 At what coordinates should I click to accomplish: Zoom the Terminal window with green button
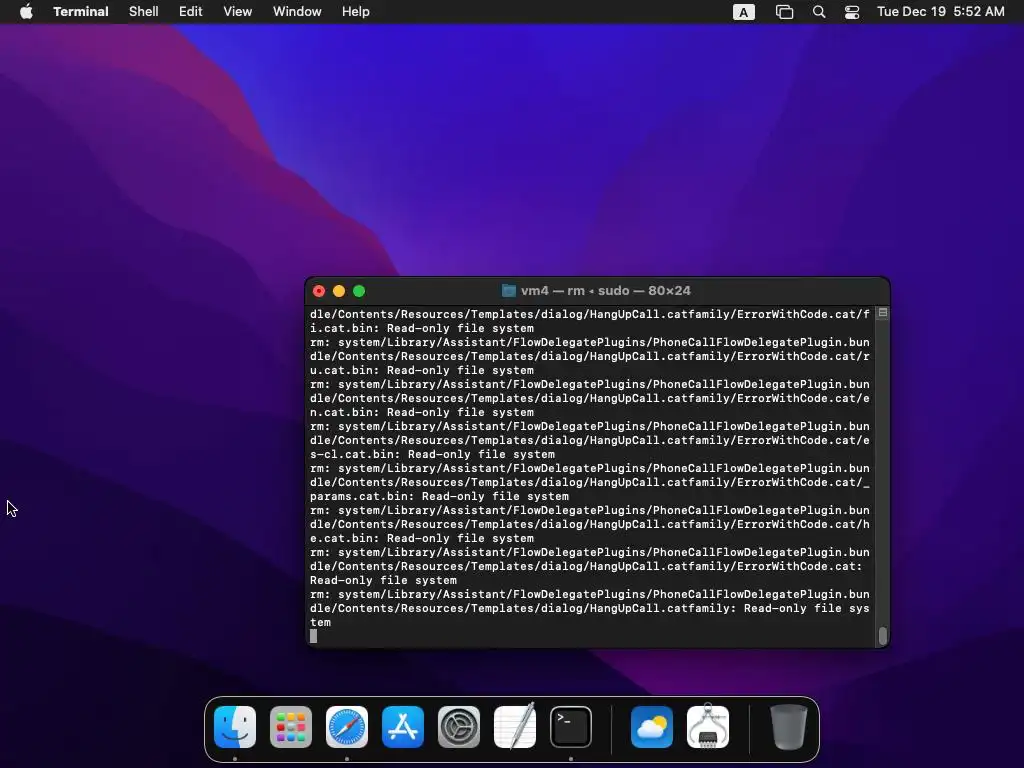click(359, 291)
